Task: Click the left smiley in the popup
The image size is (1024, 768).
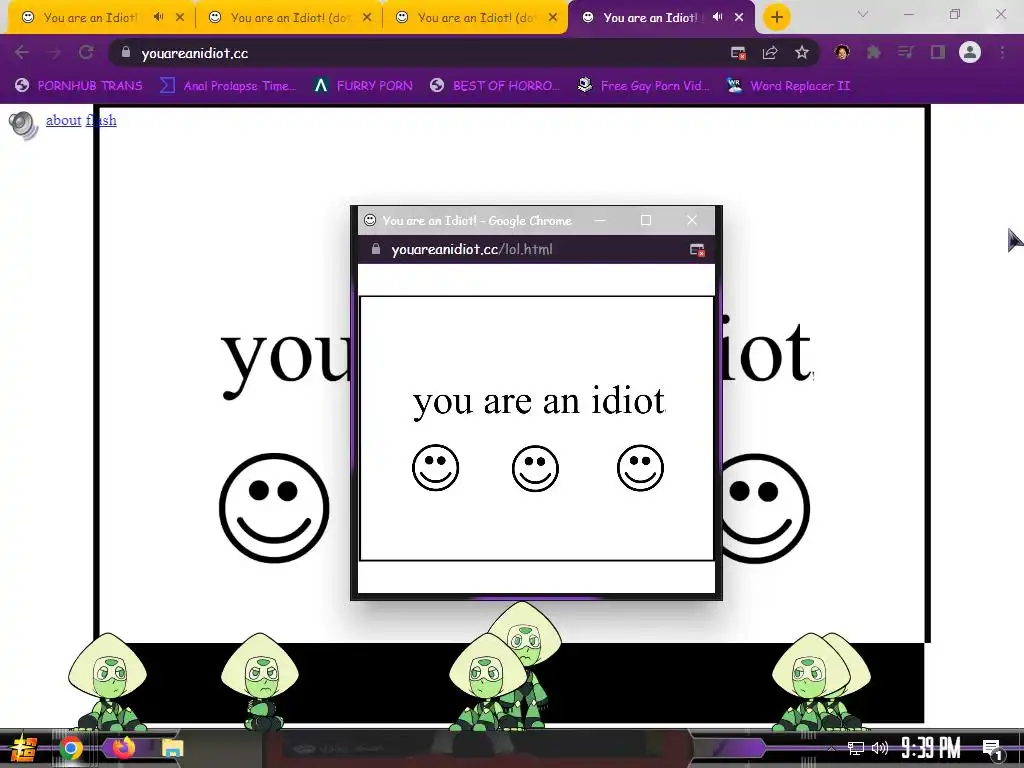Action: click(436, 468)
